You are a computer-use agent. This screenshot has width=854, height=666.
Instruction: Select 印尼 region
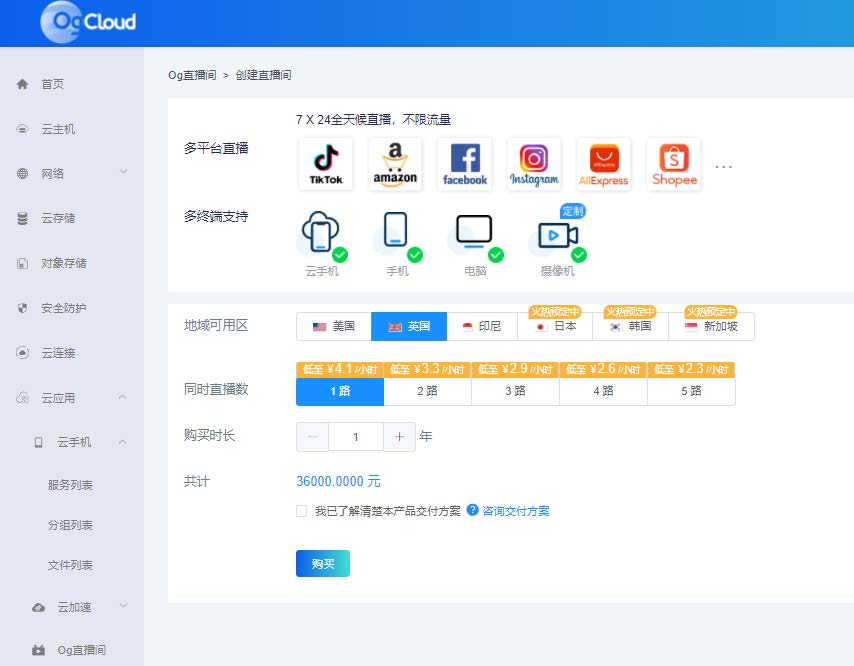(x=482, y=326)
